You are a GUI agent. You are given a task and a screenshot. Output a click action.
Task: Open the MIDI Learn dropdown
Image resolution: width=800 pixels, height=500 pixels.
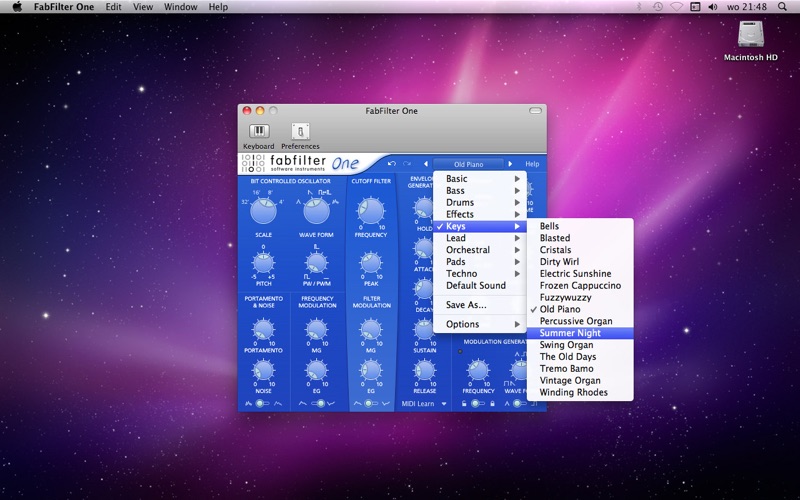(x=423, y=404)
